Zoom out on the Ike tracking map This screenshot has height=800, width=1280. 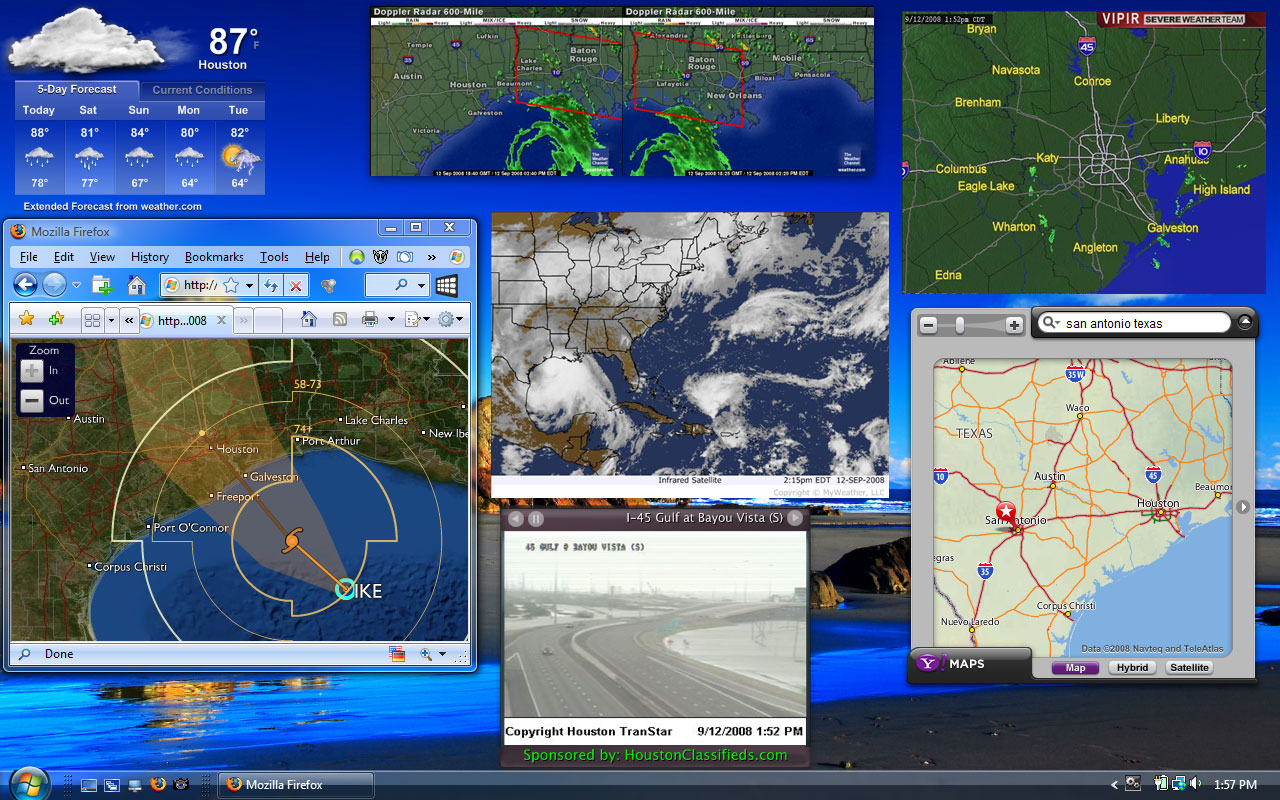(x=32, y=401)
